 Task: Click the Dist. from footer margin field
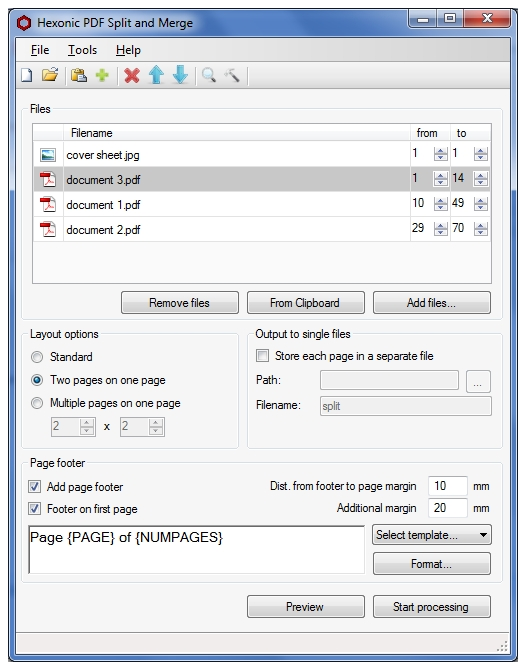click(x=447, y=486)
